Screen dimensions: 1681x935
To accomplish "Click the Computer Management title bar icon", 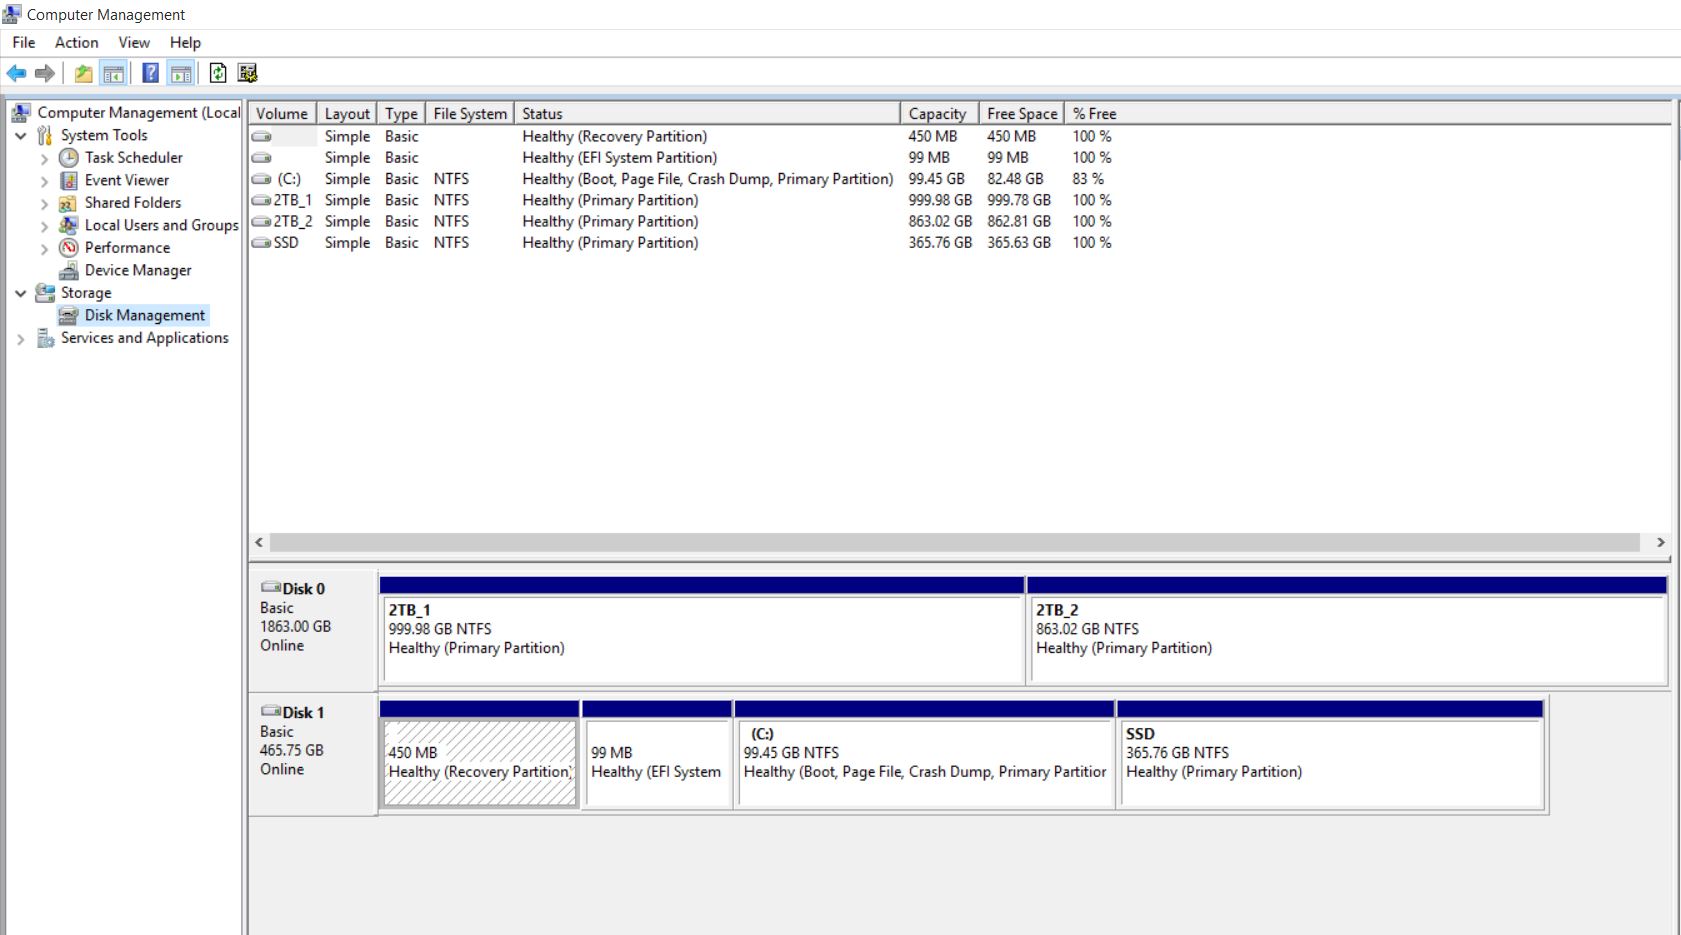I will pos(12,14).
